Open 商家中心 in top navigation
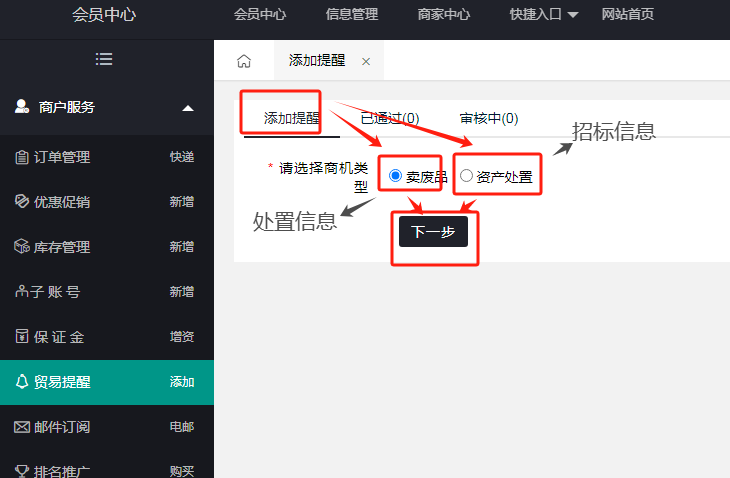This screenshot has width=730, height=478. (x=444, y=14)
